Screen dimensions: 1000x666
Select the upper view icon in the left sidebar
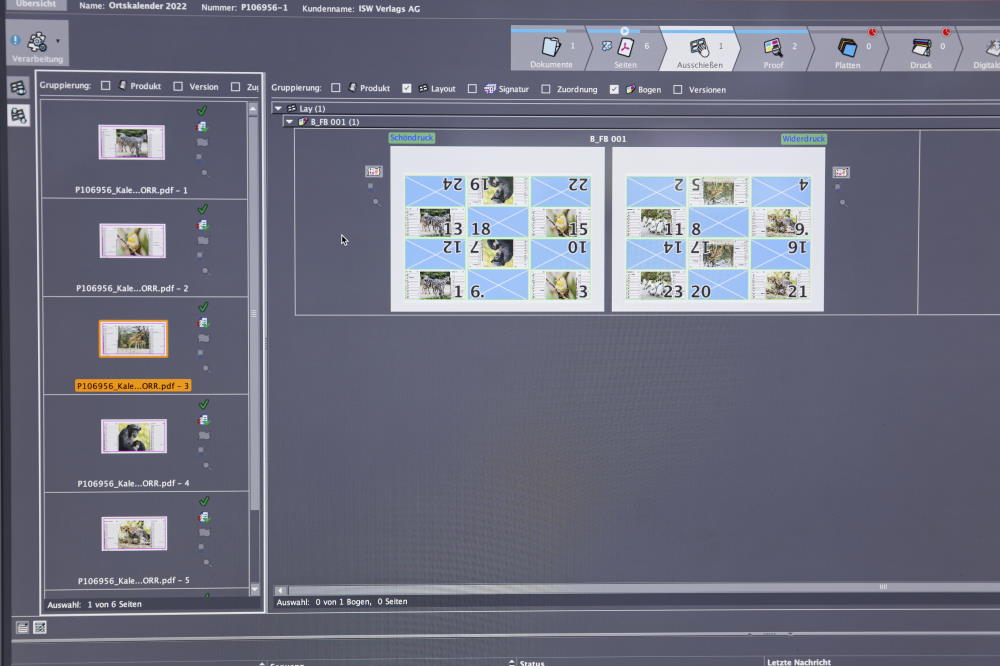pyautogui.click(x=18, y=87)
